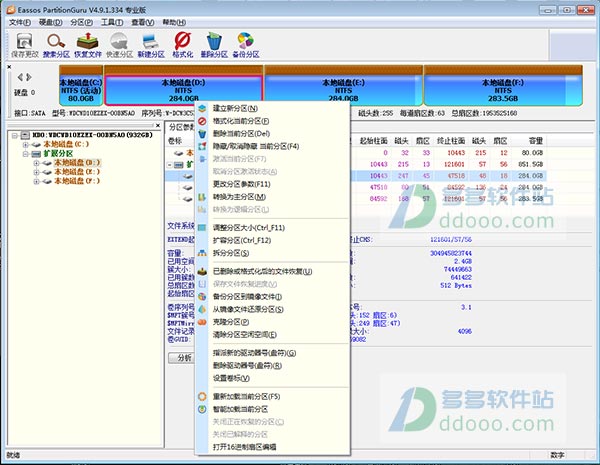
Task: Select 扩展分区 in the tree
Action: point(58,153)
